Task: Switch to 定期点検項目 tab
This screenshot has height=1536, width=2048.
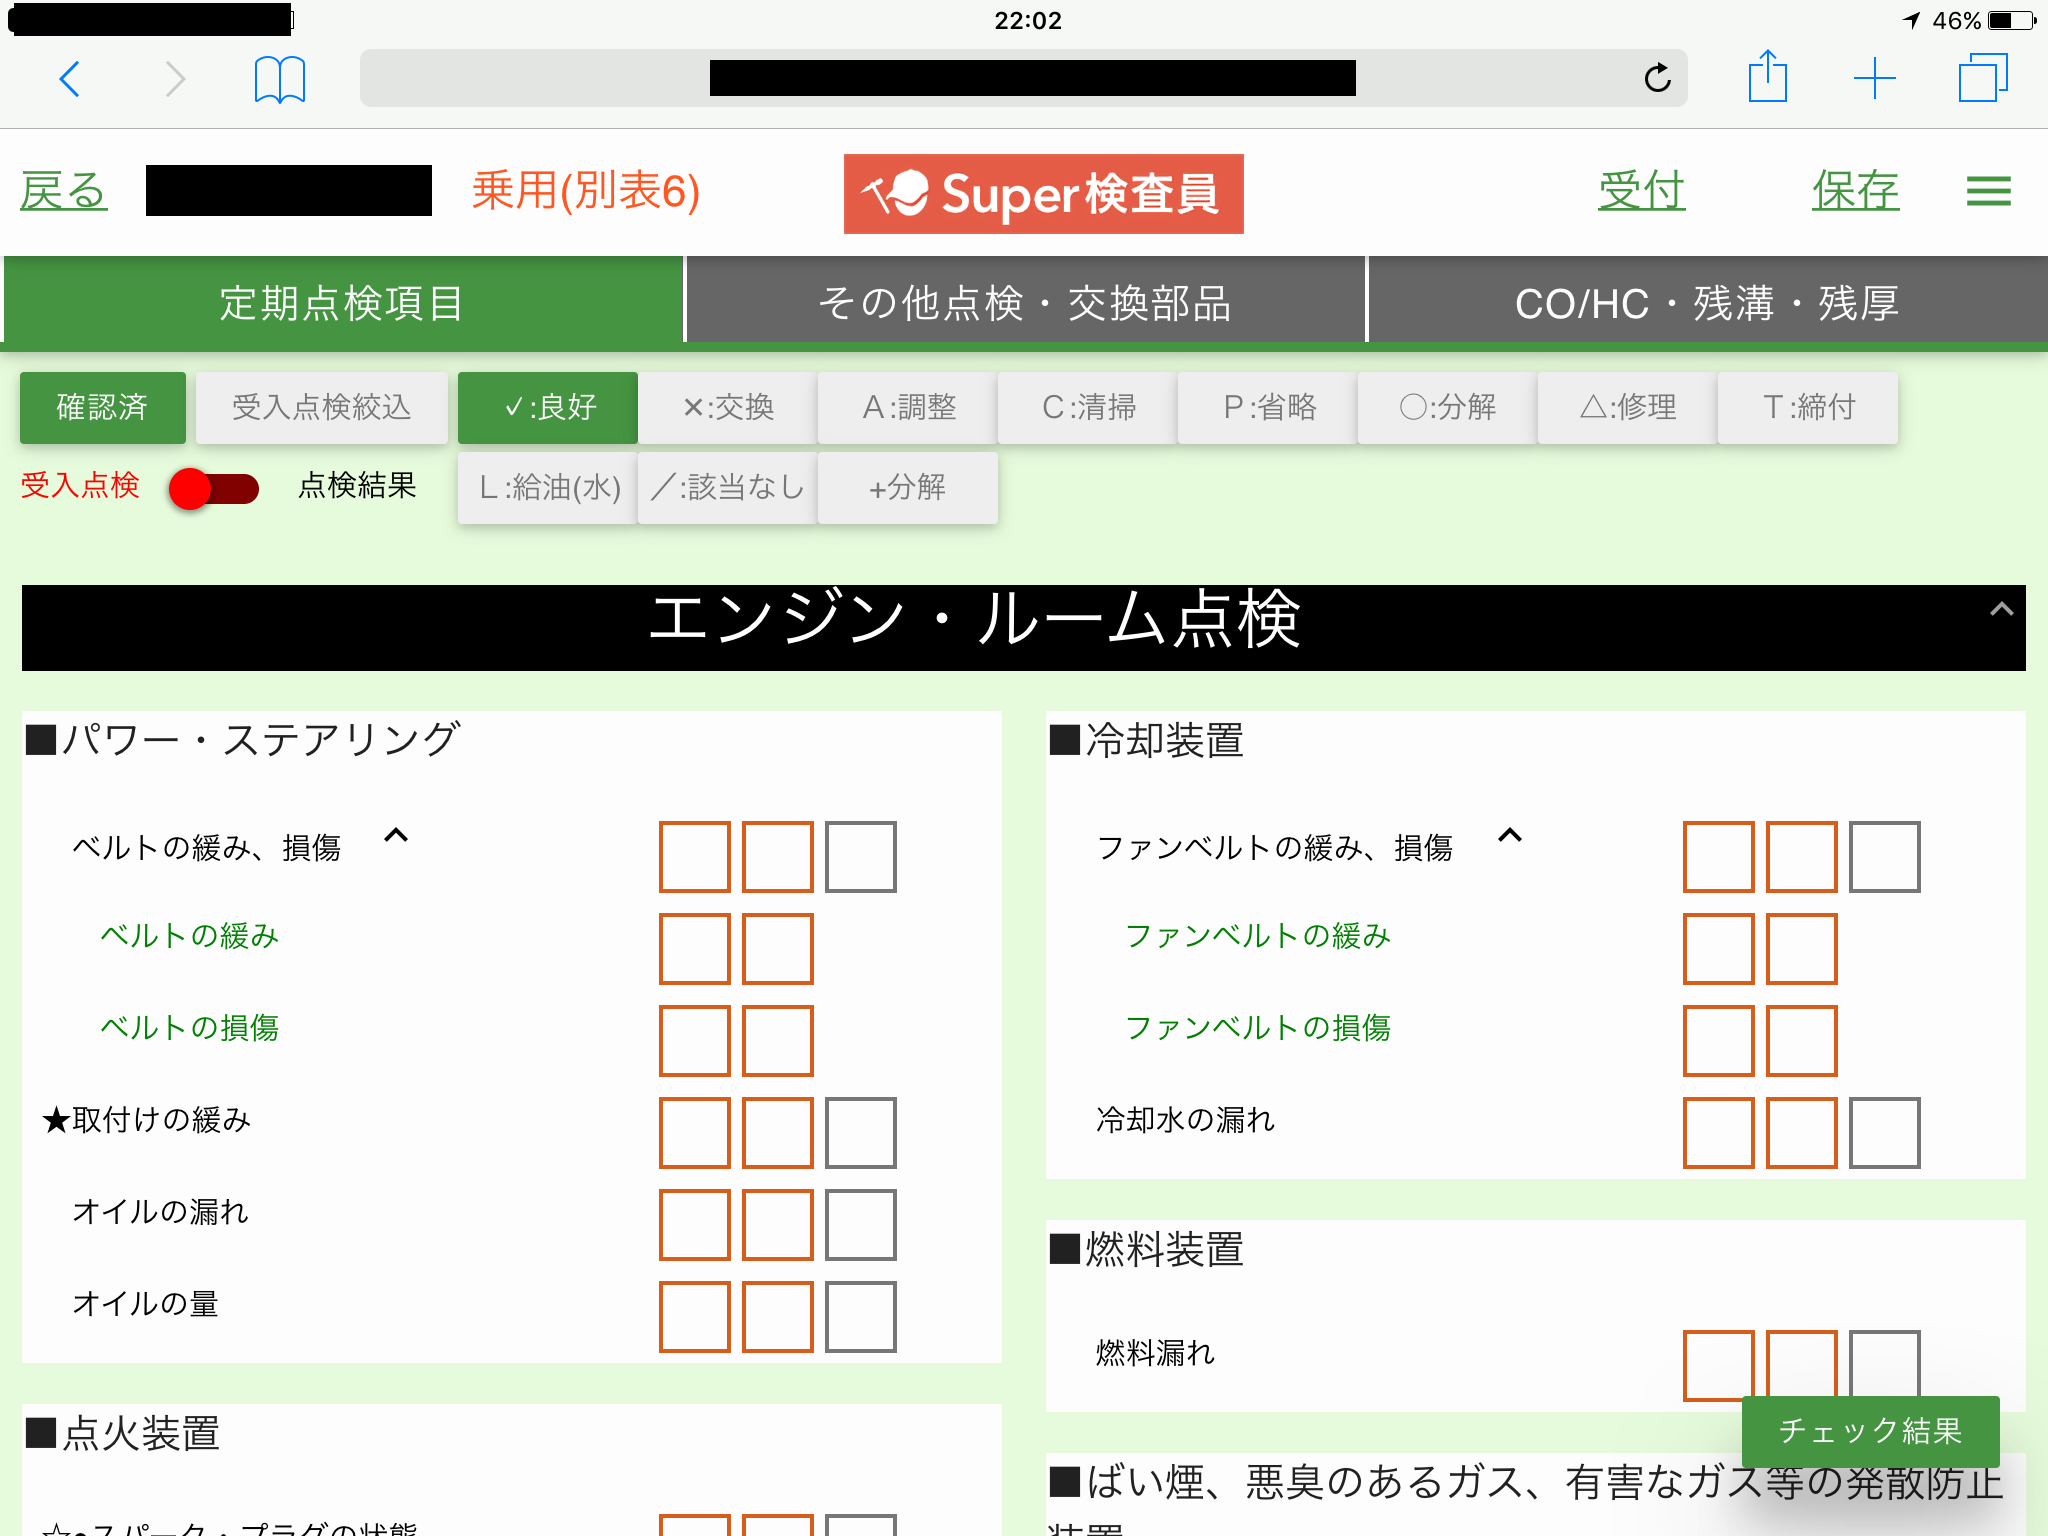Action: click(342, 301)
